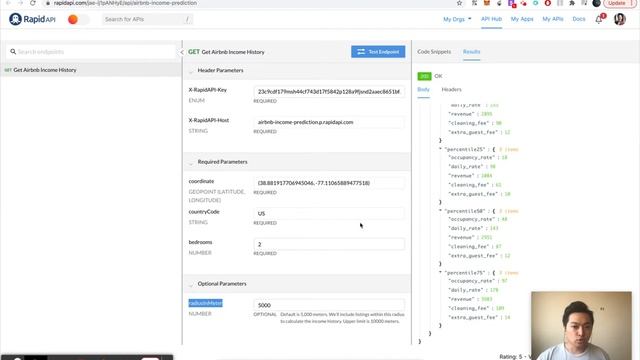Select Get Airbnb Income History endpoint in sidebar
The height and width of the screenshot is (360, 640).
pos(91,70)
